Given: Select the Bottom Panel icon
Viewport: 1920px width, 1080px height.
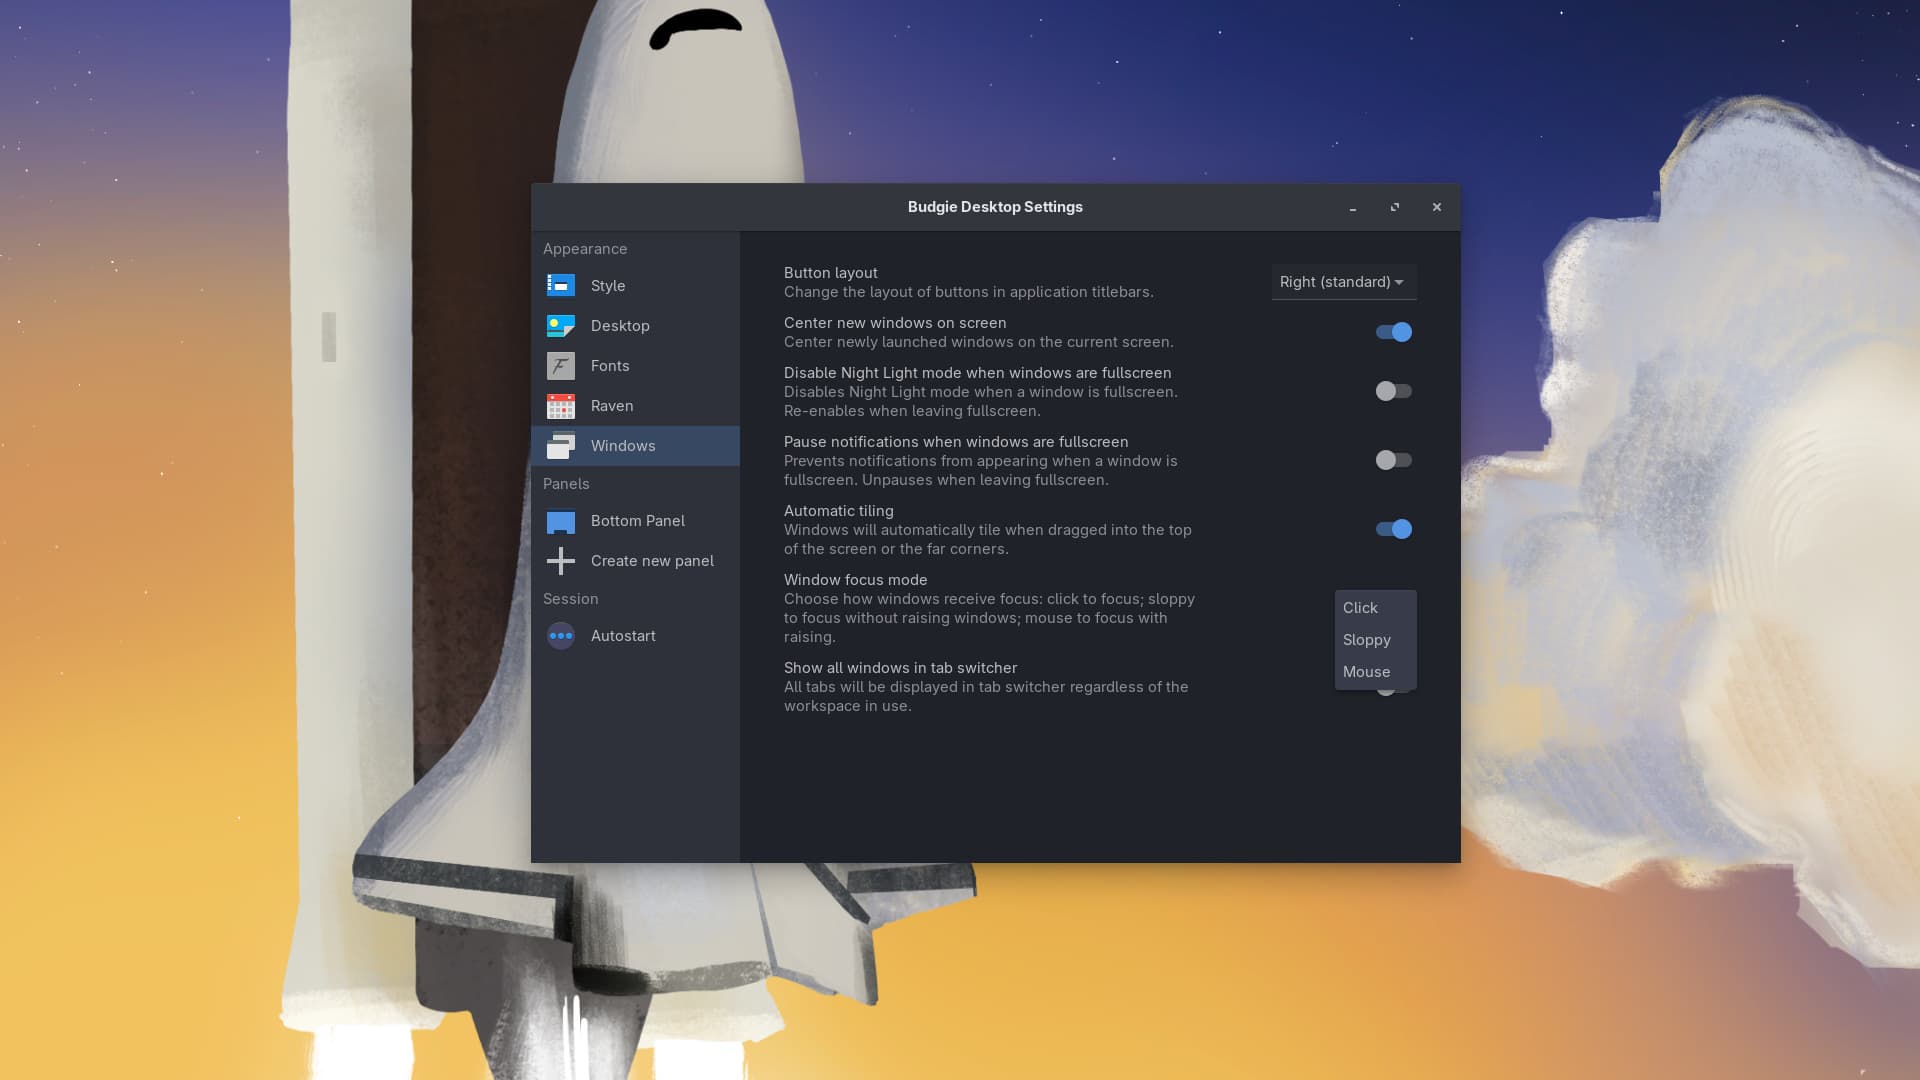Looking at the screenshot, I should (560, 521).
